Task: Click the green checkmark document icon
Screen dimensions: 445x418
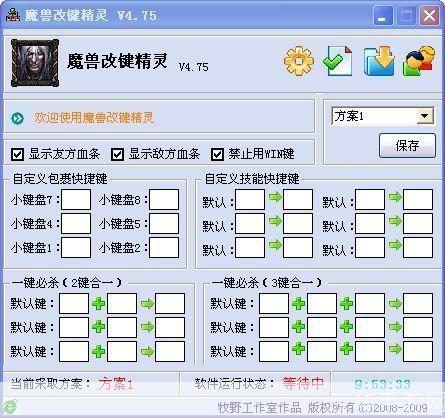Action: click(338, 61)
